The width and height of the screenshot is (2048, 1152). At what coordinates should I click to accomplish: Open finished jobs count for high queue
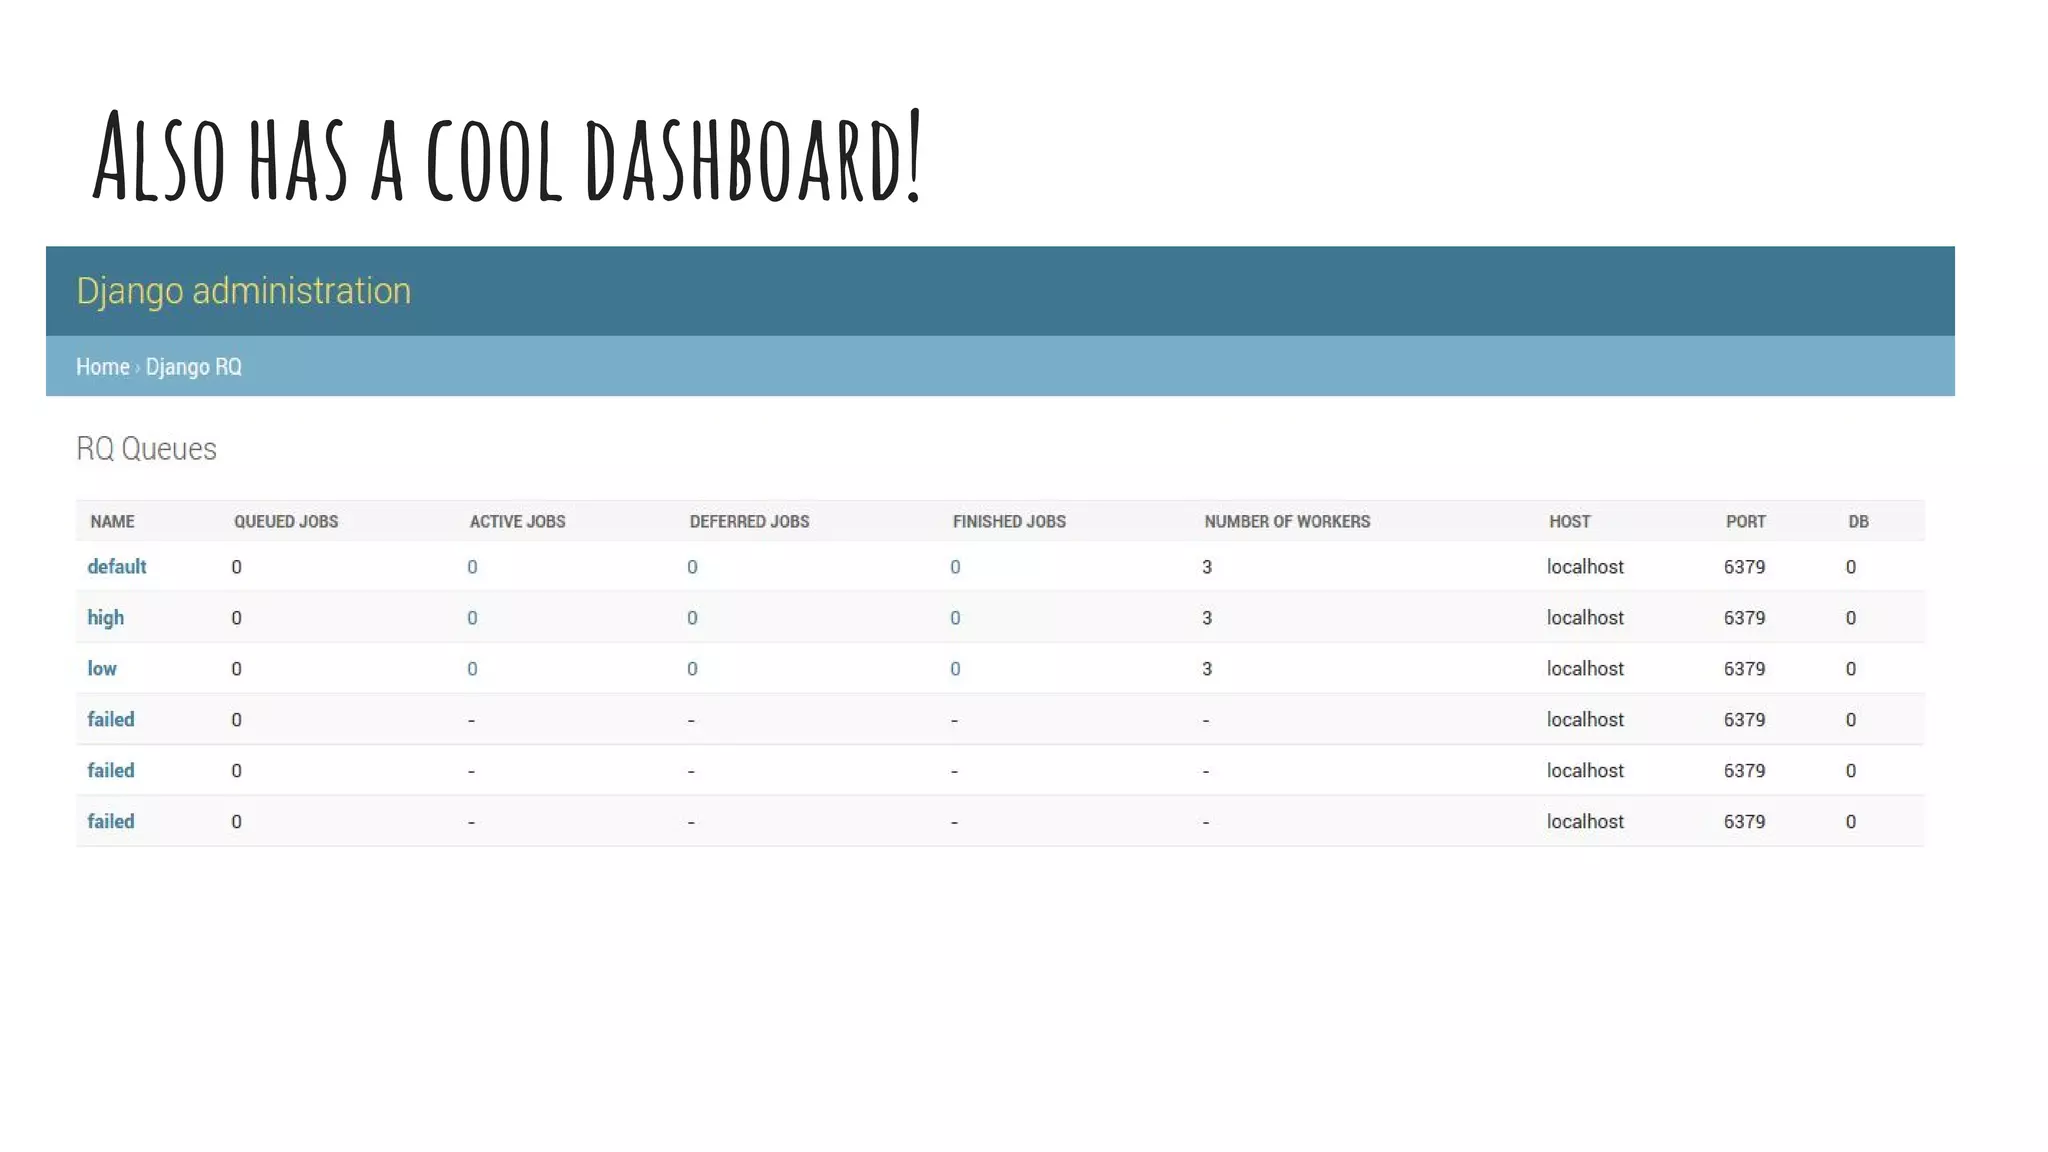tap(955, 618)
